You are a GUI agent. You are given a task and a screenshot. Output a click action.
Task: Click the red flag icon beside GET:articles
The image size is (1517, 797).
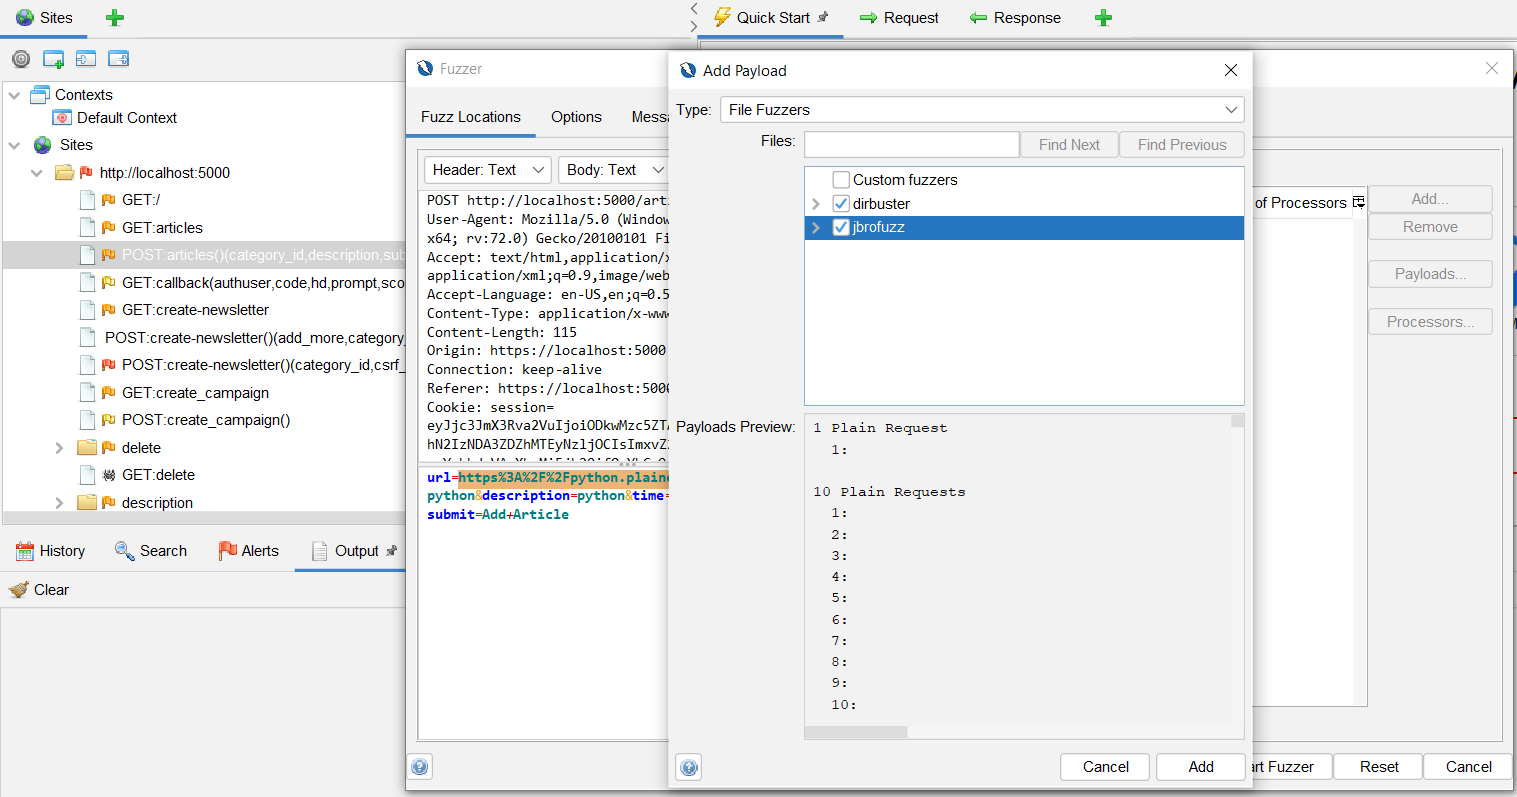coord(110,227)
